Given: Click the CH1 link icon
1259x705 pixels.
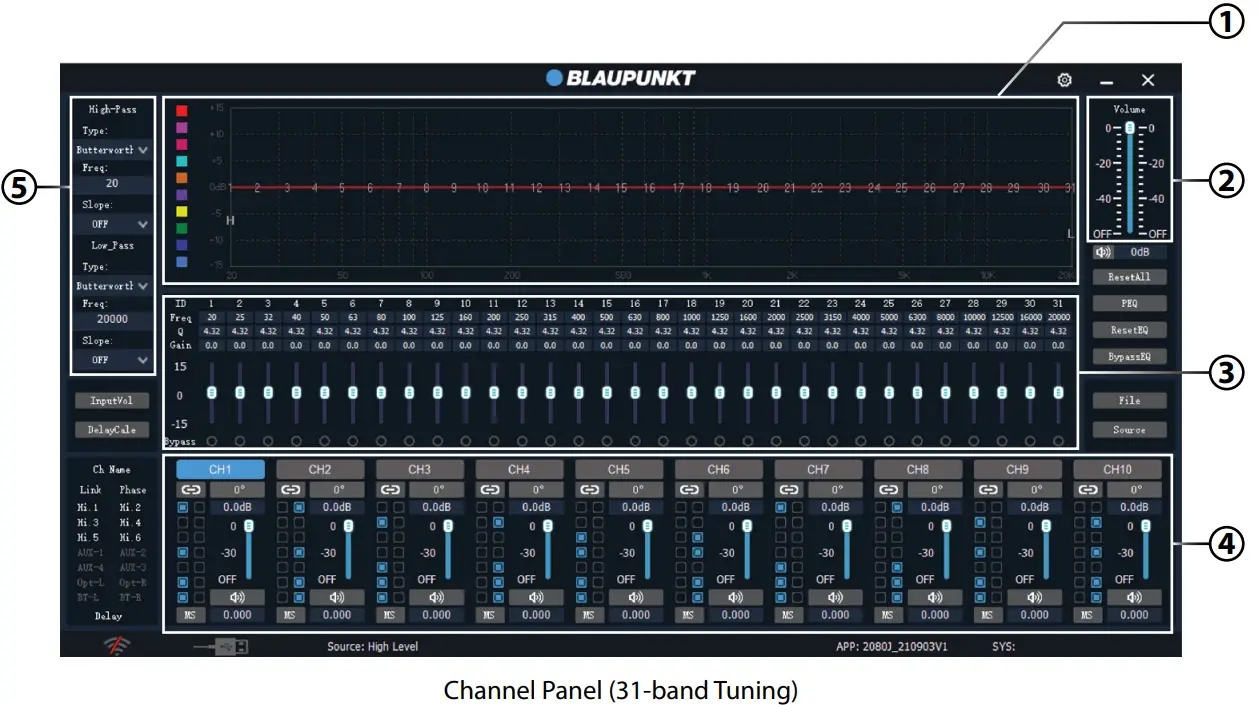Looking at the screenshot, I should 191,490.
